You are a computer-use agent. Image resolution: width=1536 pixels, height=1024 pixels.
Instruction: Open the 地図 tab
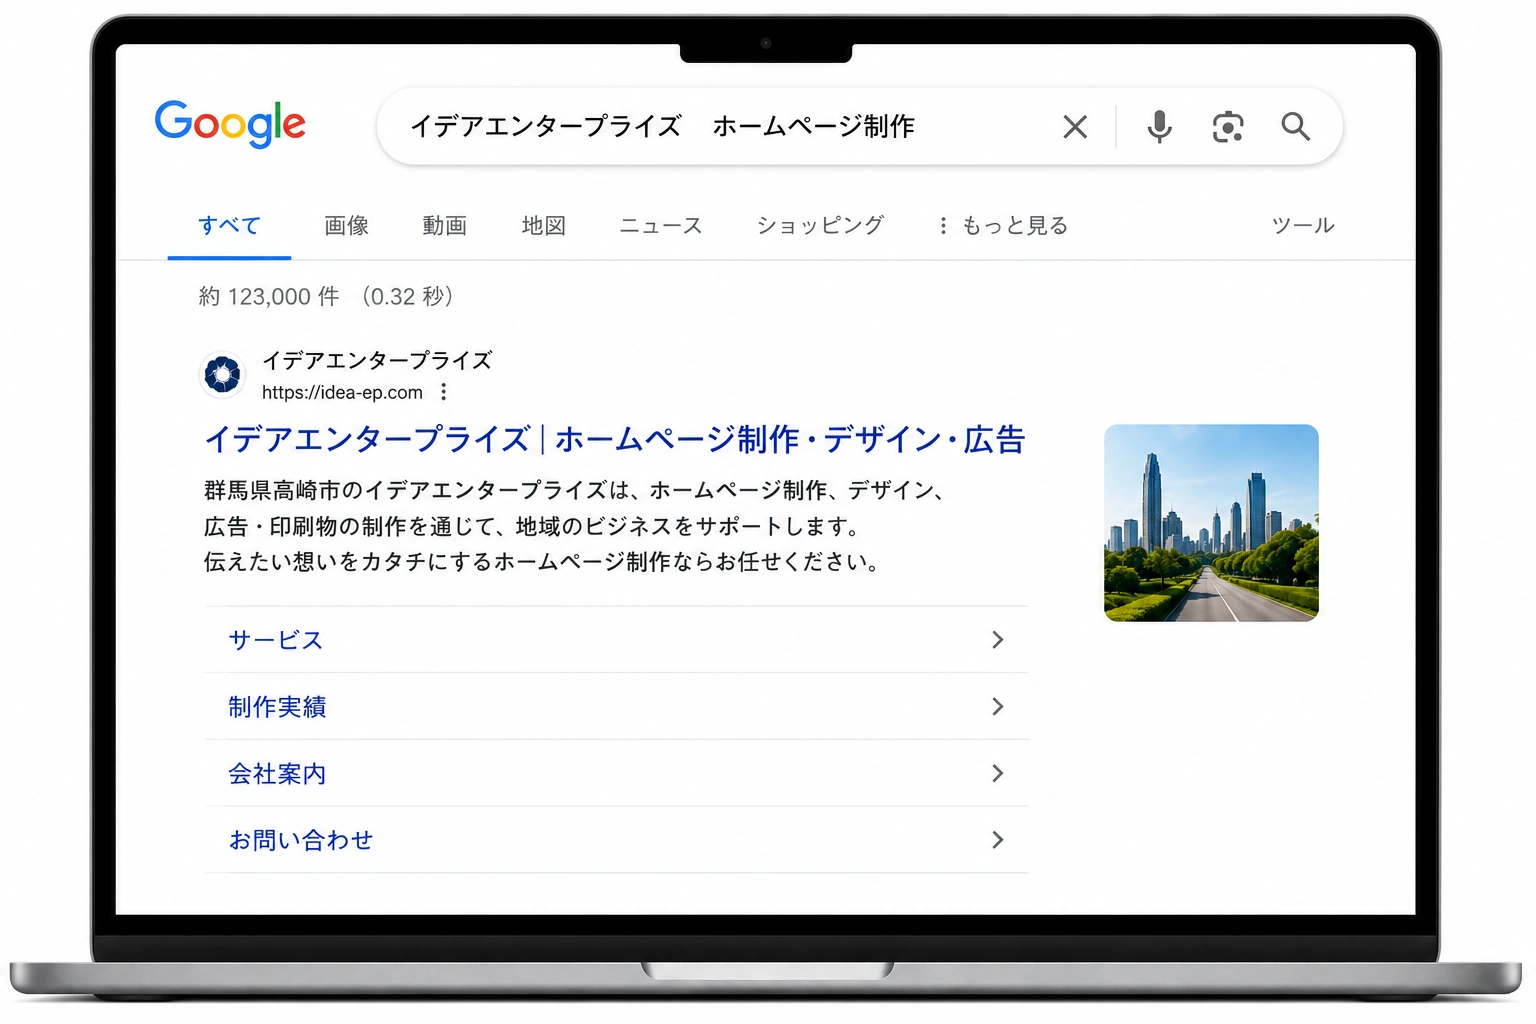[544, 226]
